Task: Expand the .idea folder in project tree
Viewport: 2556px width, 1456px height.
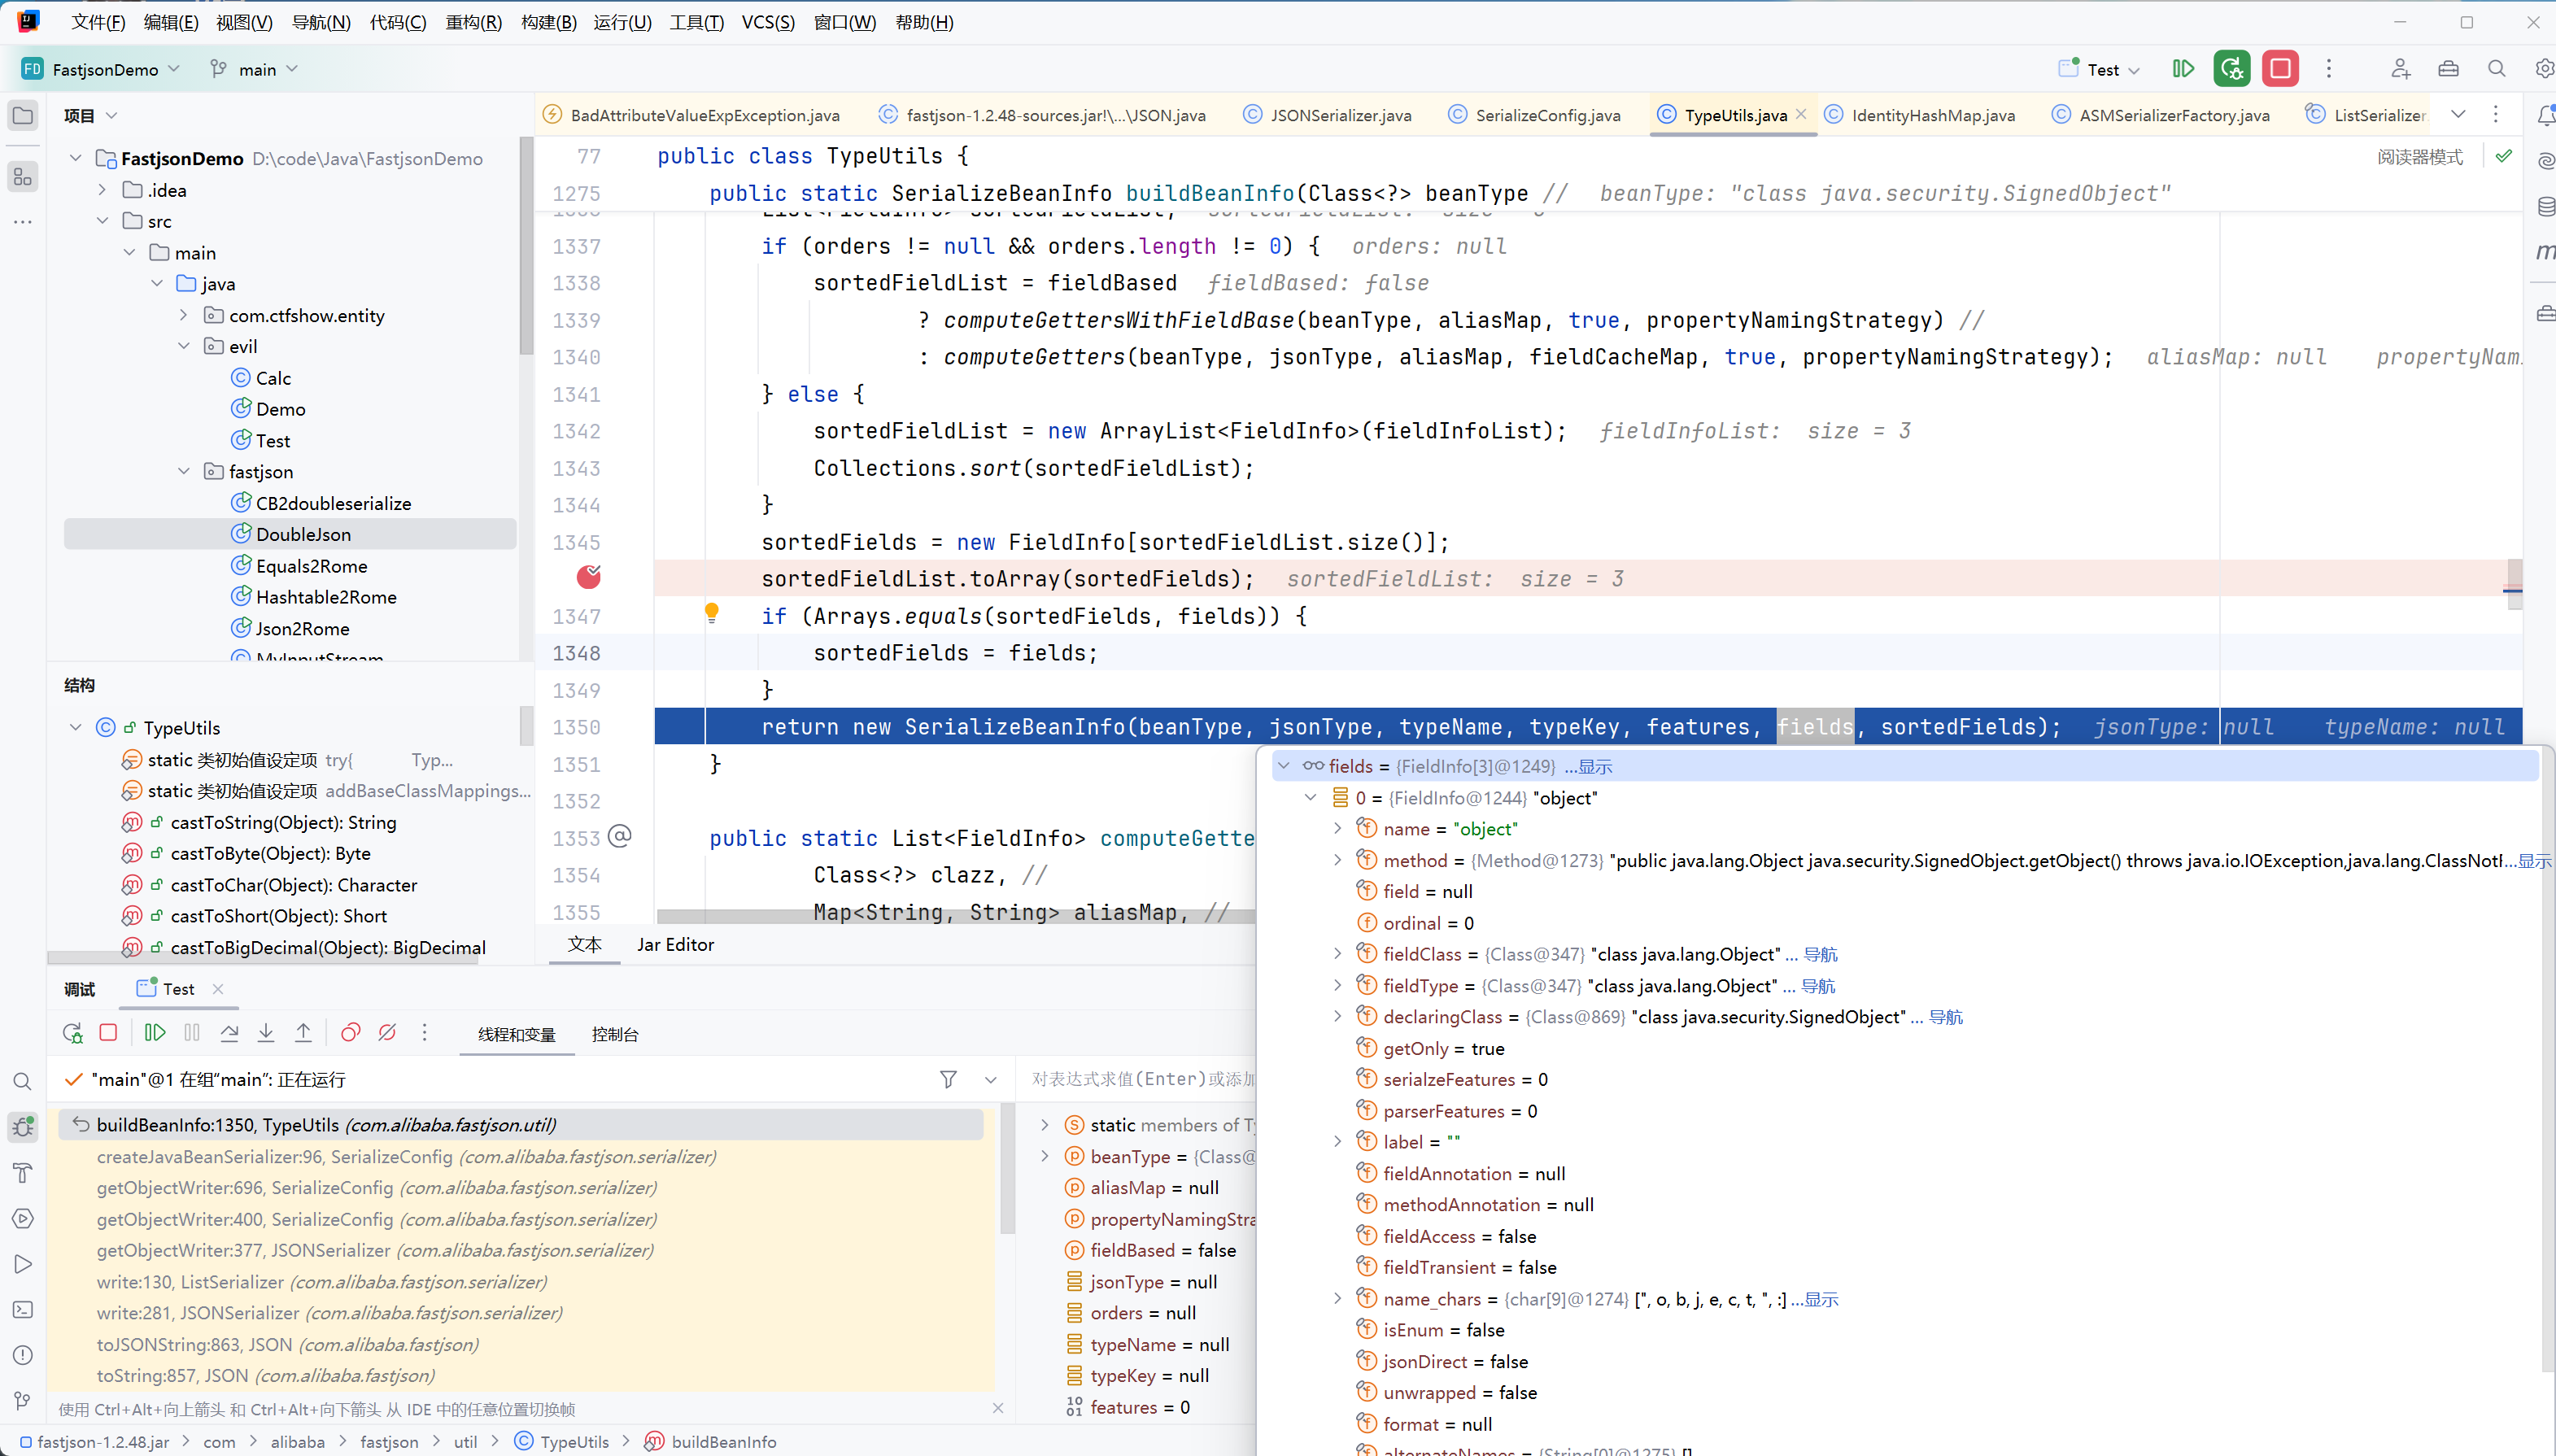Action: coord(102,189)
